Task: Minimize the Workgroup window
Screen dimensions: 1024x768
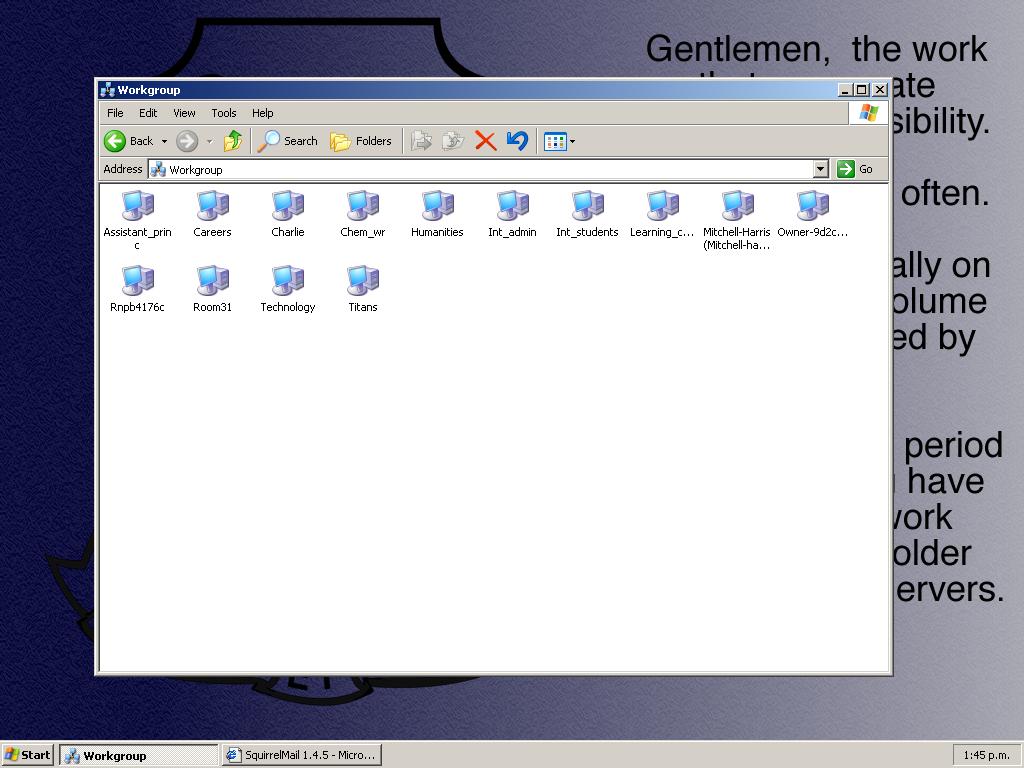Action: click(845, 90)
